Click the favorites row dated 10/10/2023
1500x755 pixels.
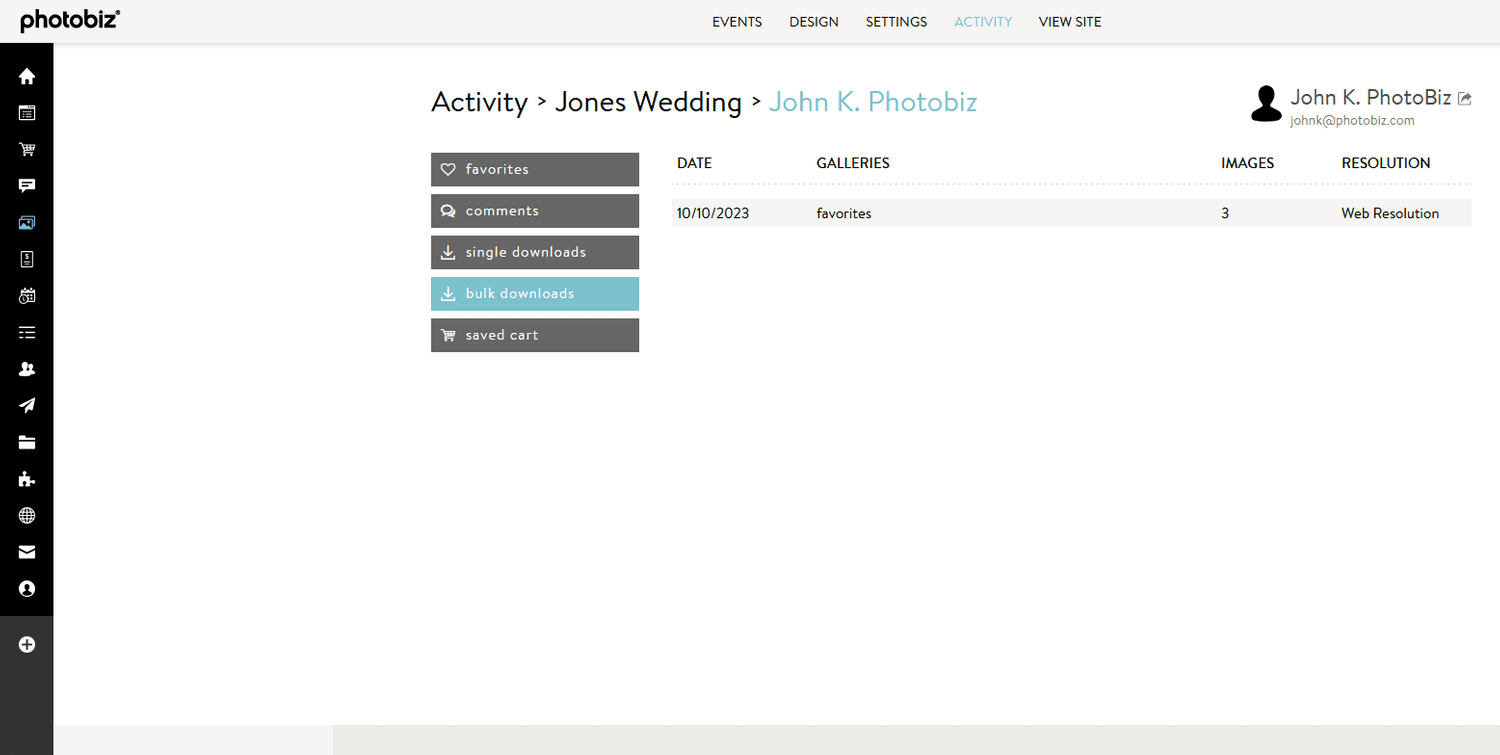point(900,213)
